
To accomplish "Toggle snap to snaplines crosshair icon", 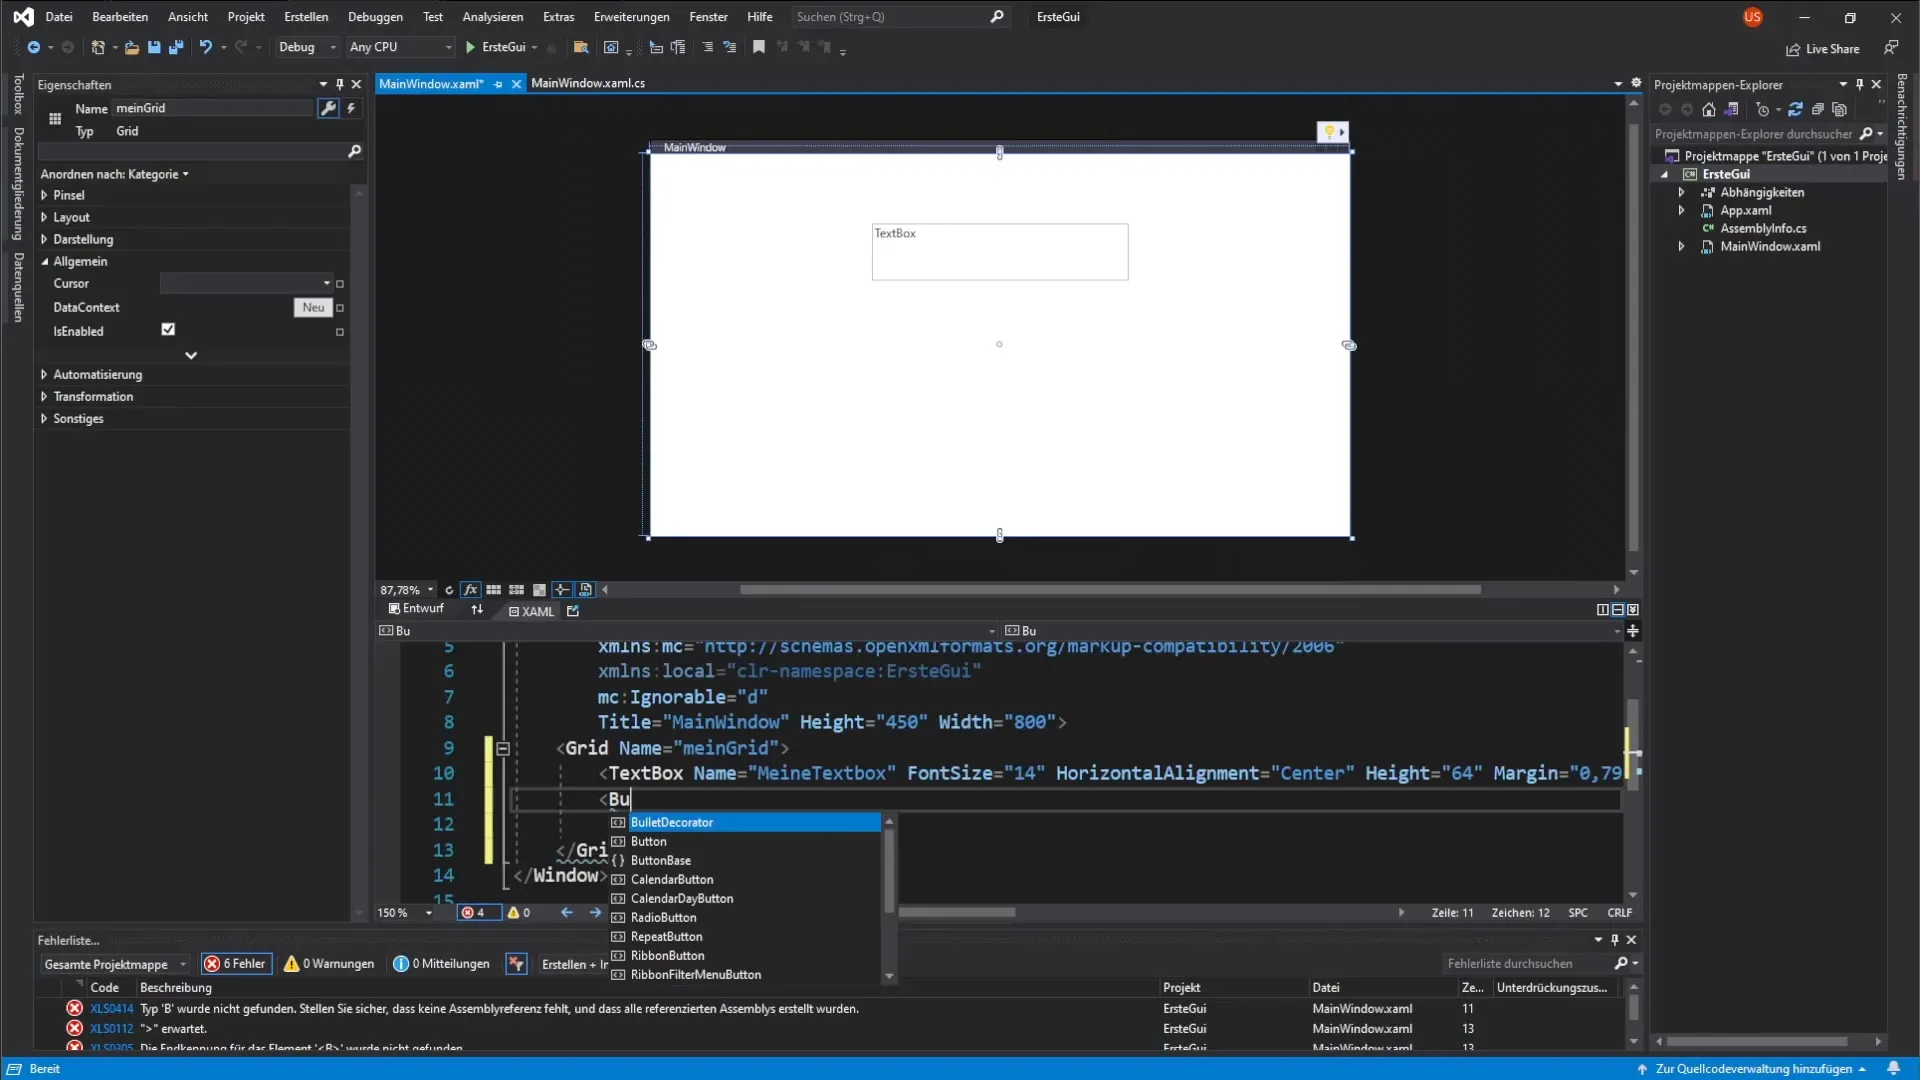I will click(562, 590).
